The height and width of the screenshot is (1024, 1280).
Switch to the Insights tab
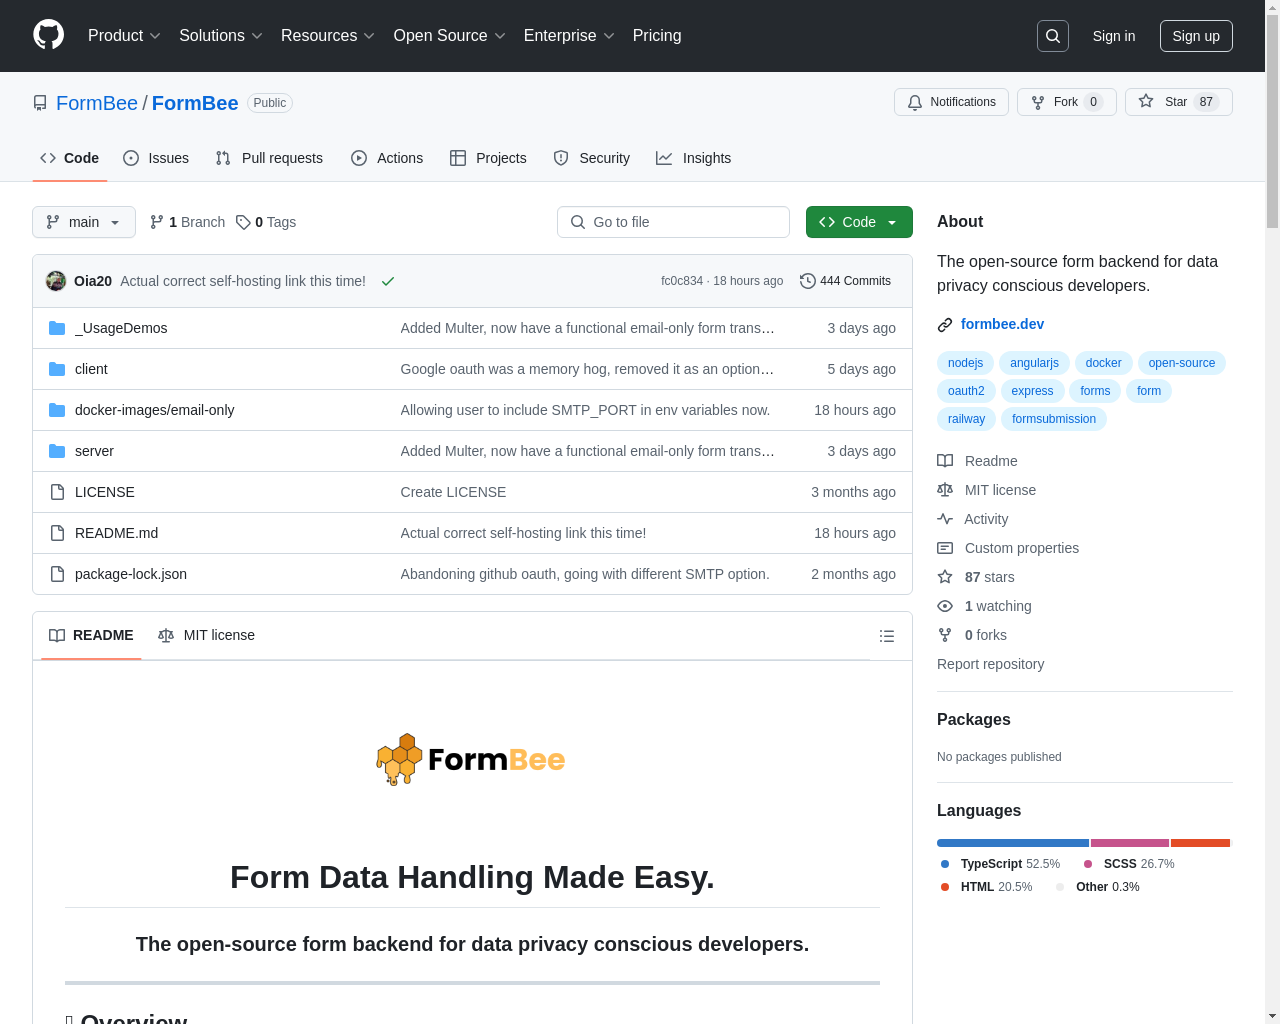tap(694, 158)
